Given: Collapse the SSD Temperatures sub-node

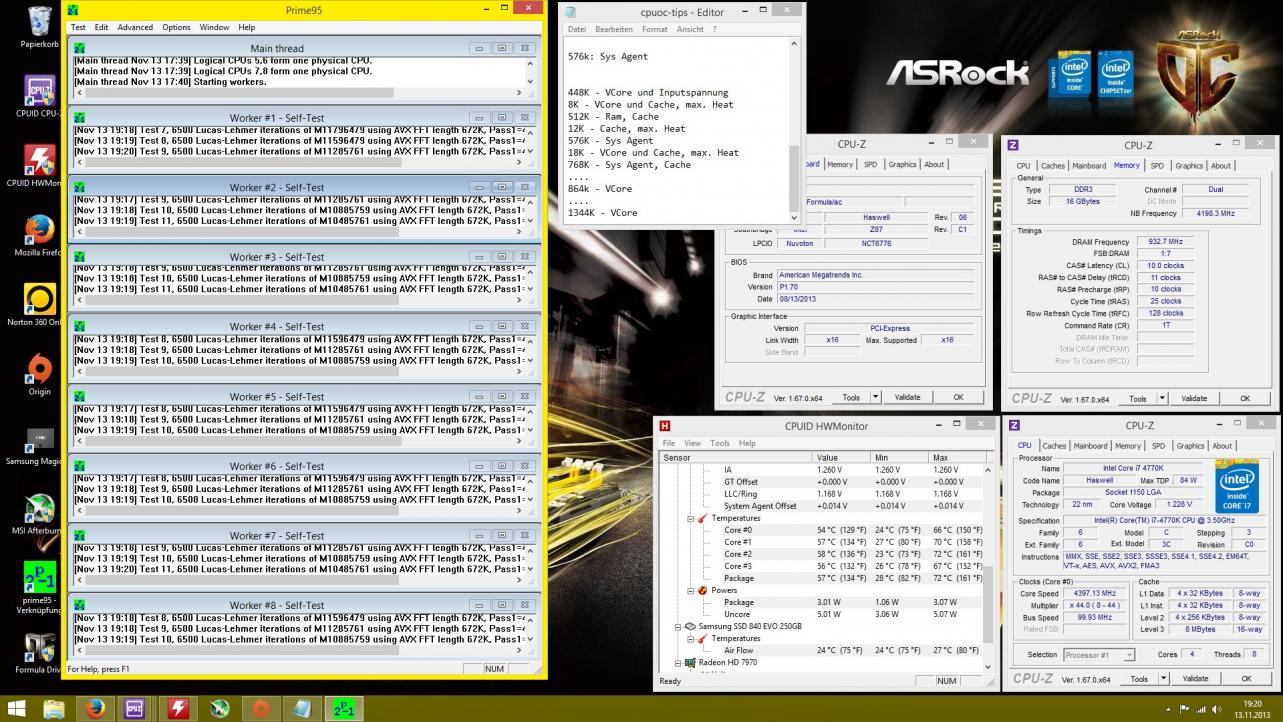Looking at the screenshot, I should (690, 638).
